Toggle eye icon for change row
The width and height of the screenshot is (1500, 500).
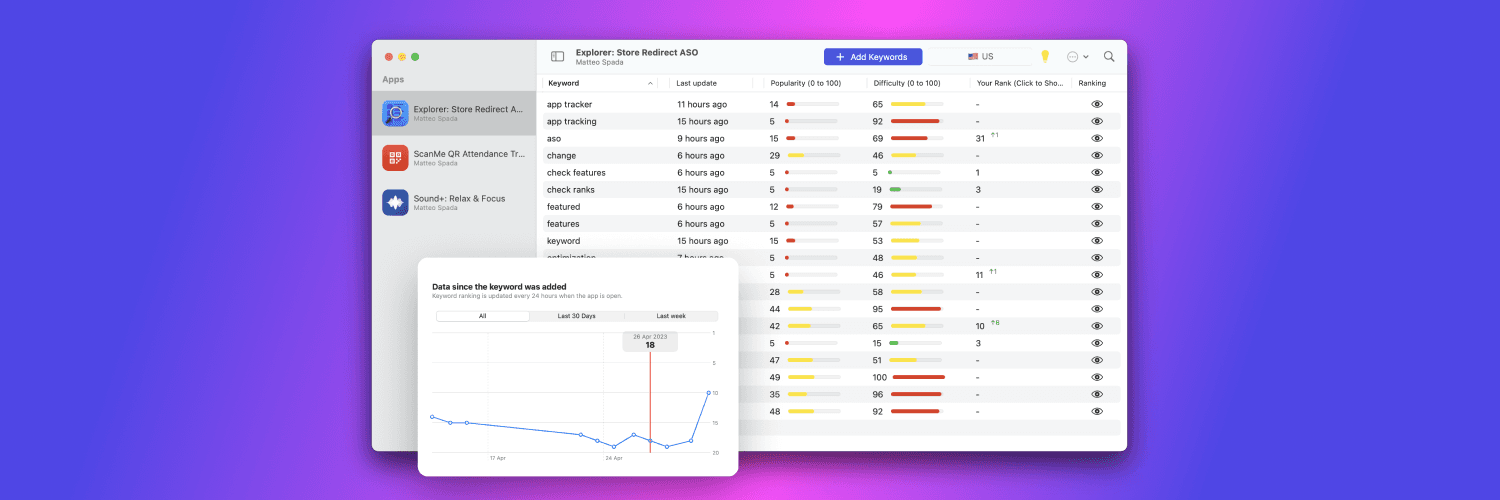1097,155
